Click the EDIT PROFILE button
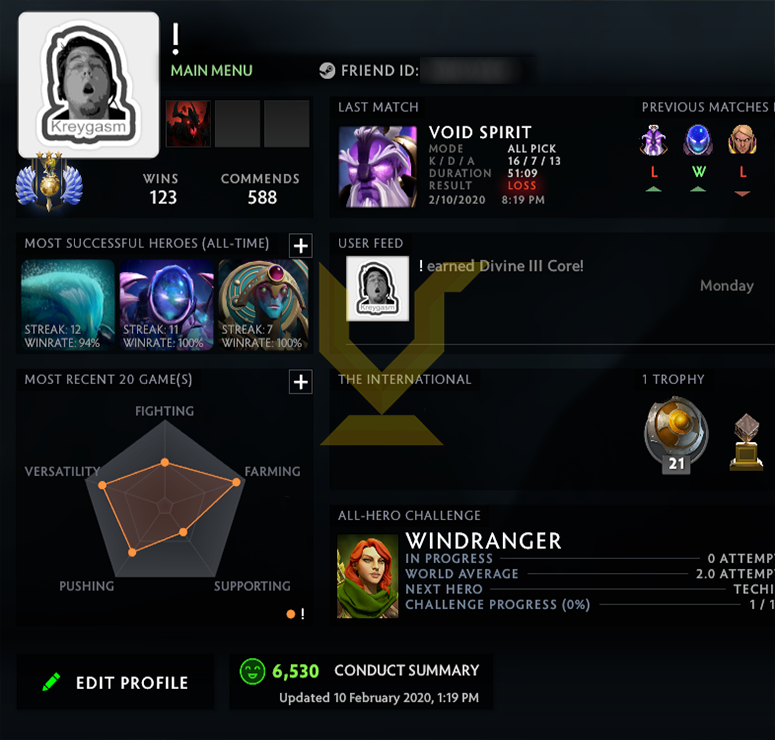This screenshot has height=740, width=775. [x=115, y=682]
